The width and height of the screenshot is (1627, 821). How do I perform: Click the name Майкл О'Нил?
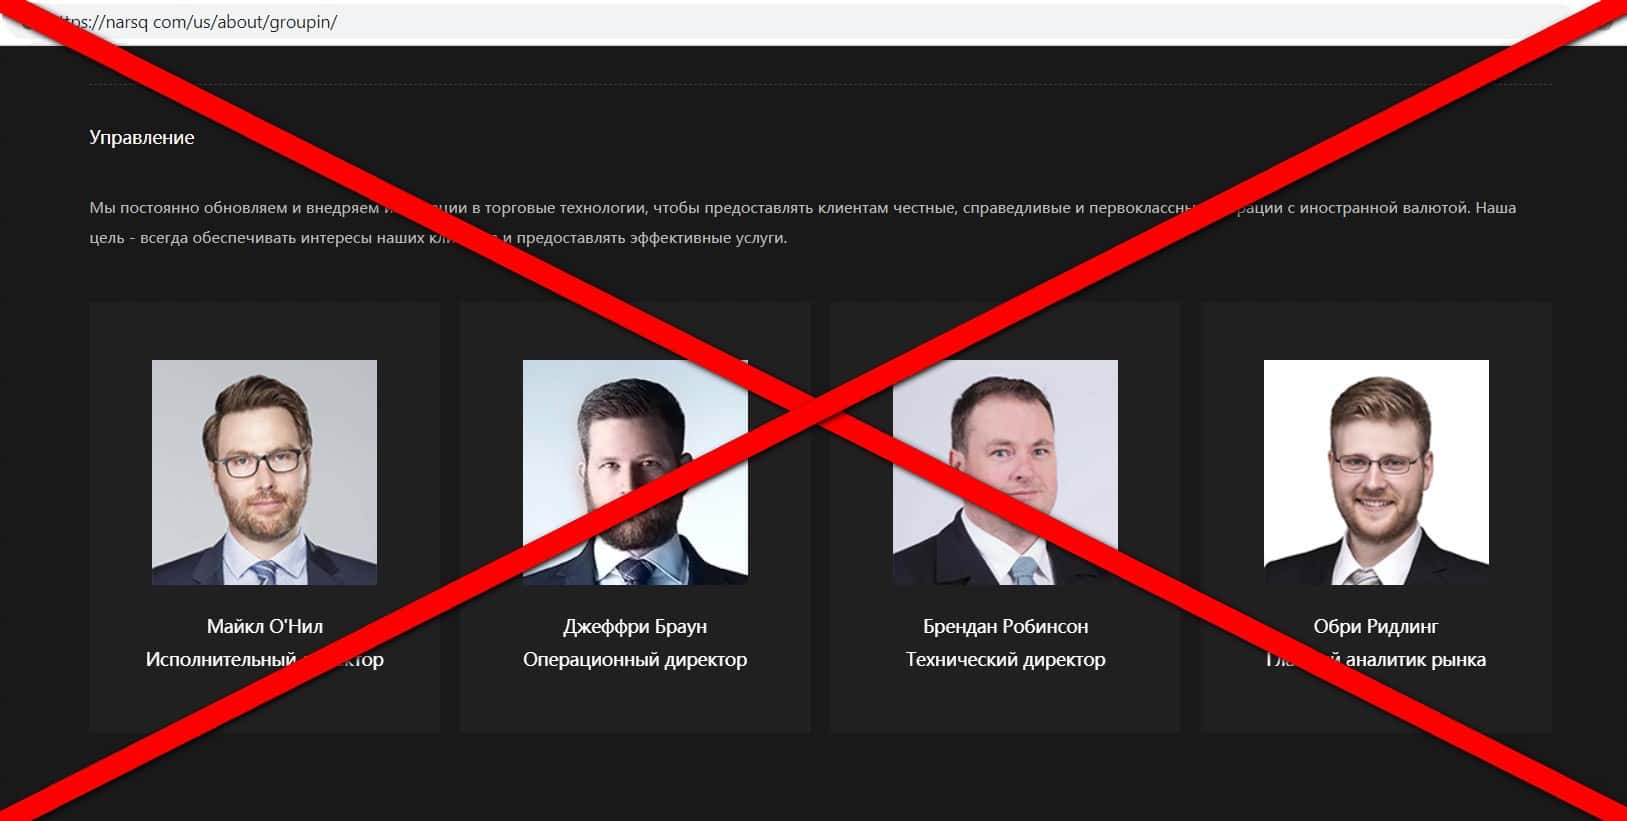click(x=265, y=626)
